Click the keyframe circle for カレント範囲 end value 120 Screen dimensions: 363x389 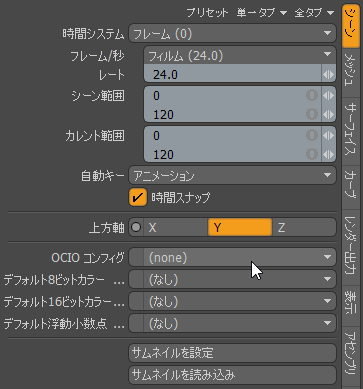click(312, 154)
